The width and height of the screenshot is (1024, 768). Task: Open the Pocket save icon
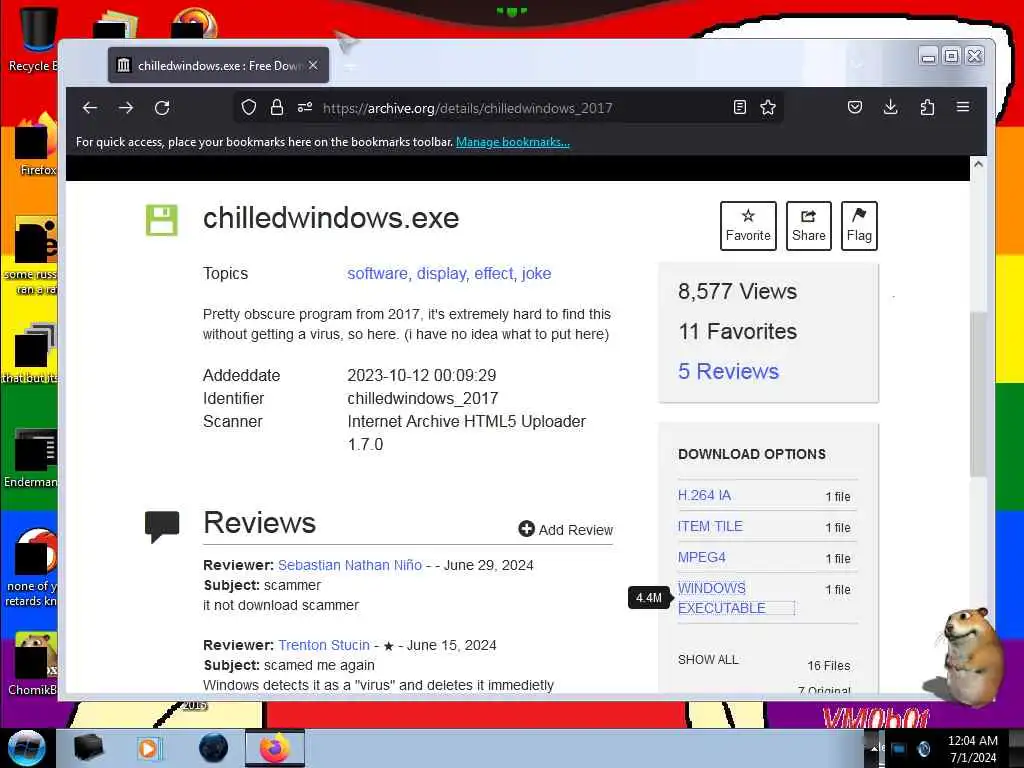pos(855,108)
